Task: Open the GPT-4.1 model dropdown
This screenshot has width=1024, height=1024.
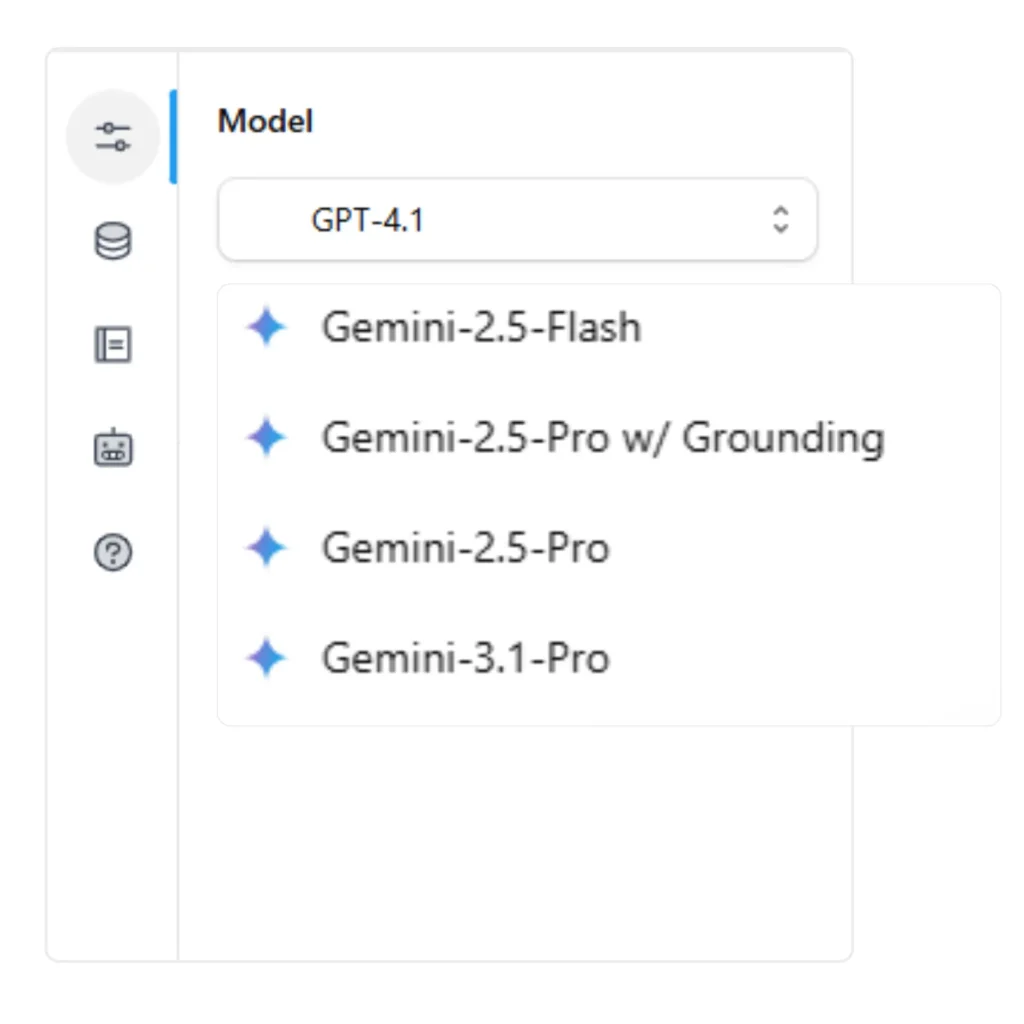Action: click(x=517, y=220)
